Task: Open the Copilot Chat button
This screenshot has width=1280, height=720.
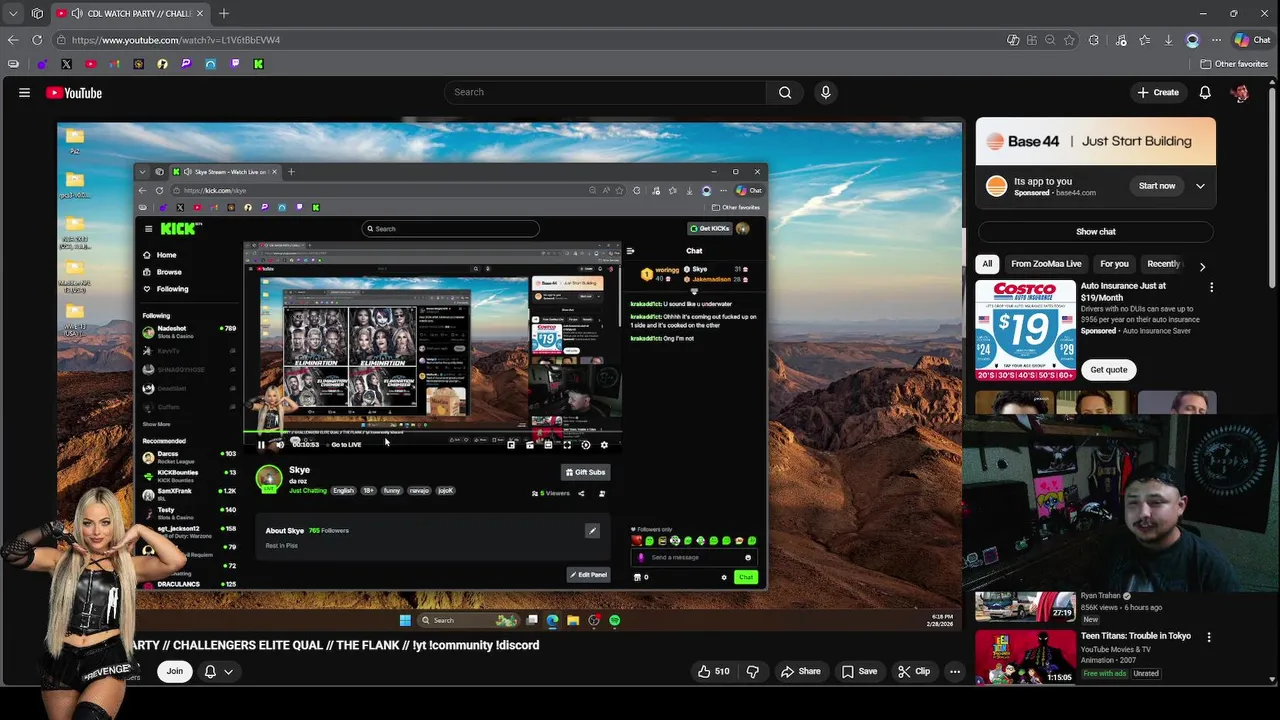Action: click(x=1252, y=40)
